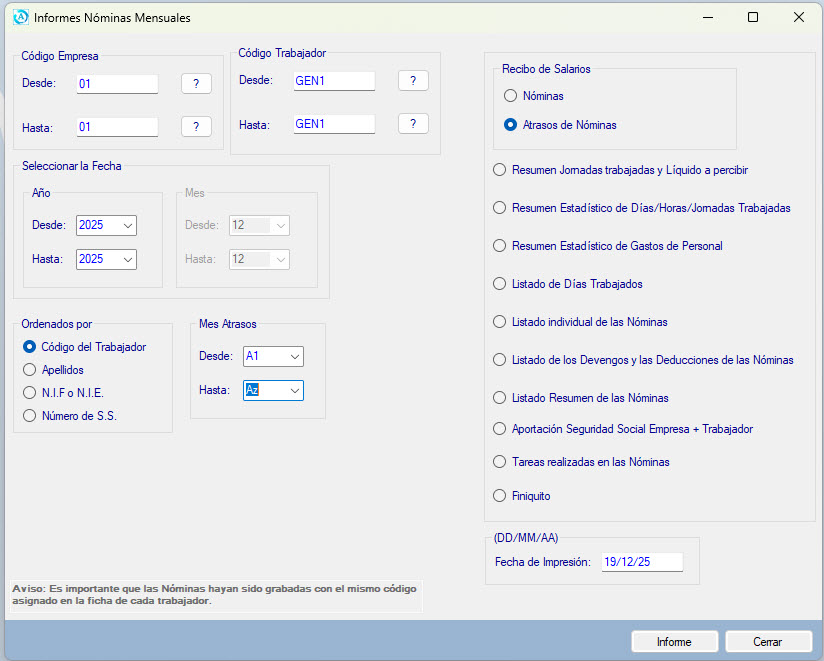824x661 pixels.
Task: Click the Fecha de Impresión field
Action: pos(640,562)
